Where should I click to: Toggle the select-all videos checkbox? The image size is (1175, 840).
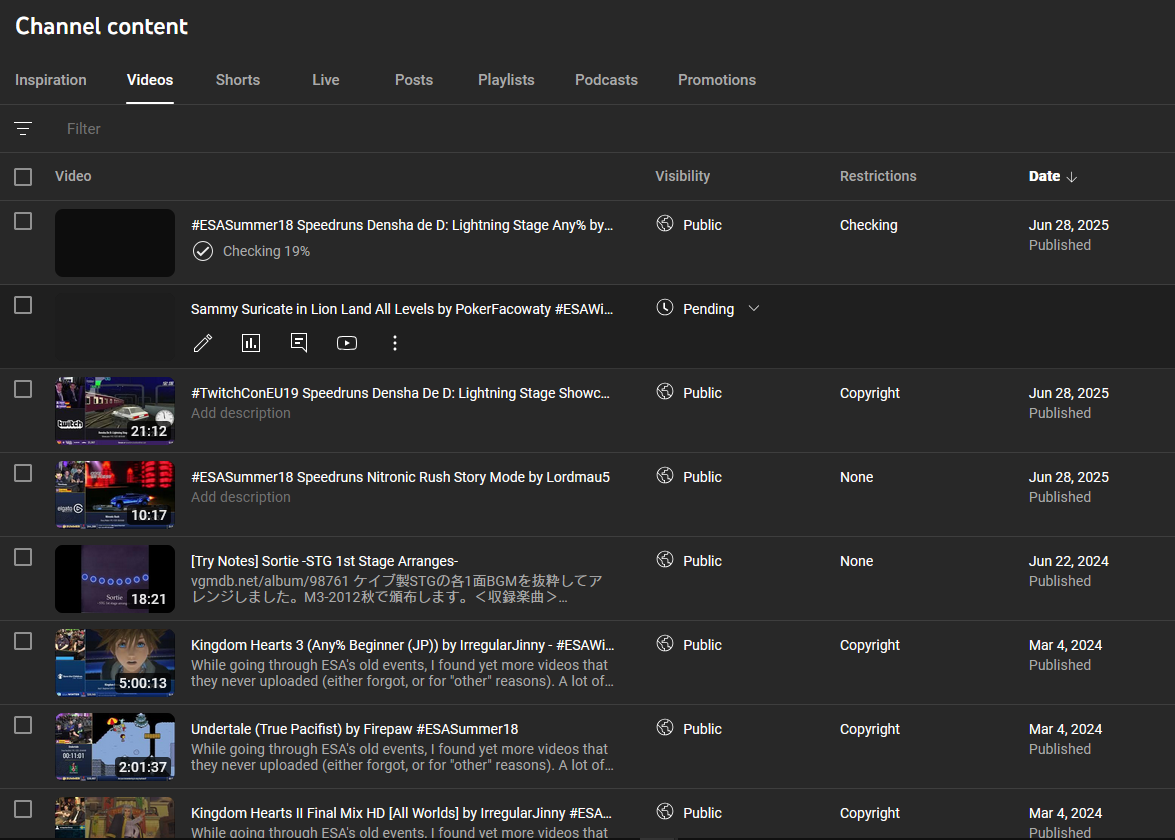(x=23, y=177)
